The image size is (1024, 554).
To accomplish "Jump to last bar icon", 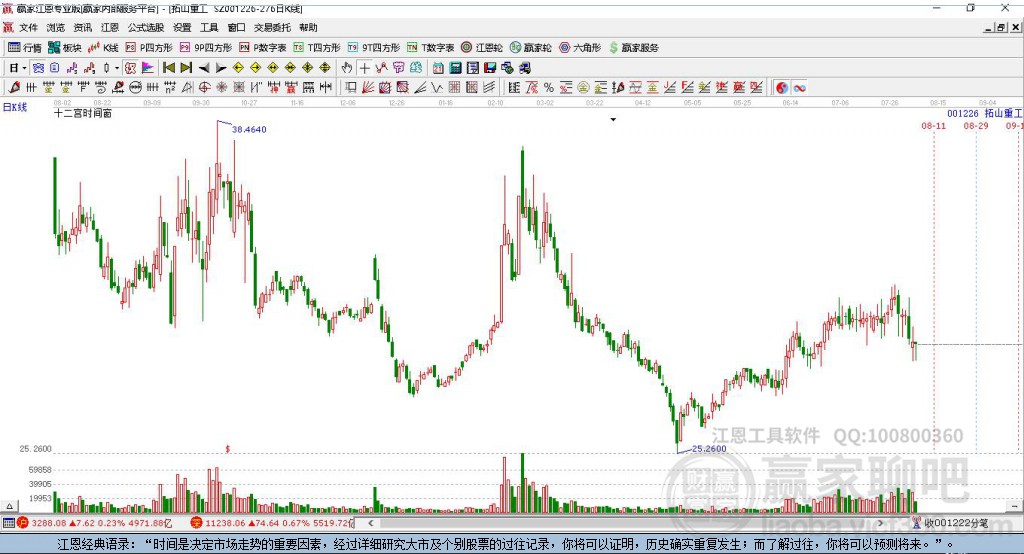I will [186, 68].
